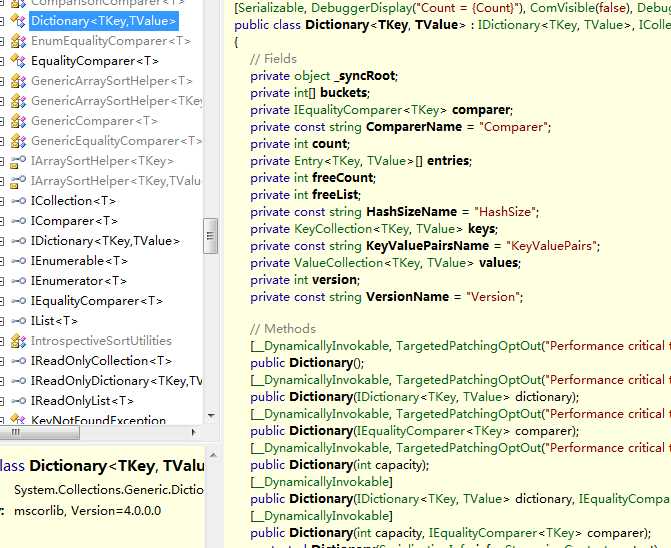Select IntrospectiveSortUtilities tree node

101,341
